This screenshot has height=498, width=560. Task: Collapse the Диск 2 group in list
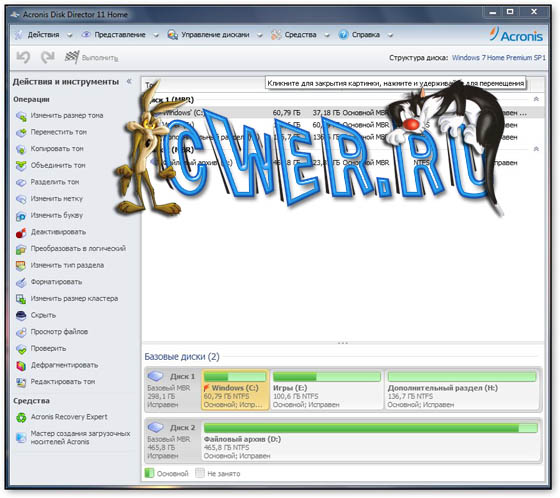tap(536, 149)
